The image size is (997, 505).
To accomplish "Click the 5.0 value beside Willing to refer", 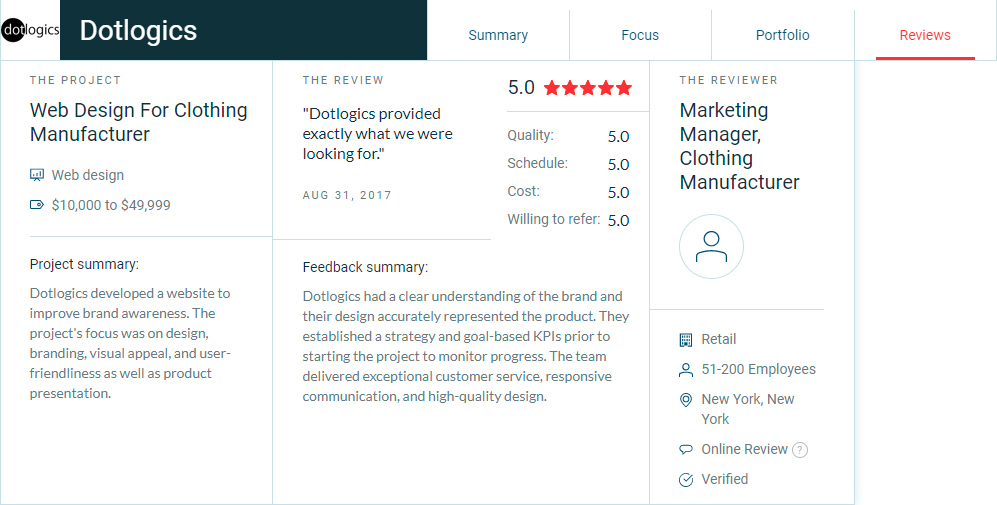I will [618, 220].
